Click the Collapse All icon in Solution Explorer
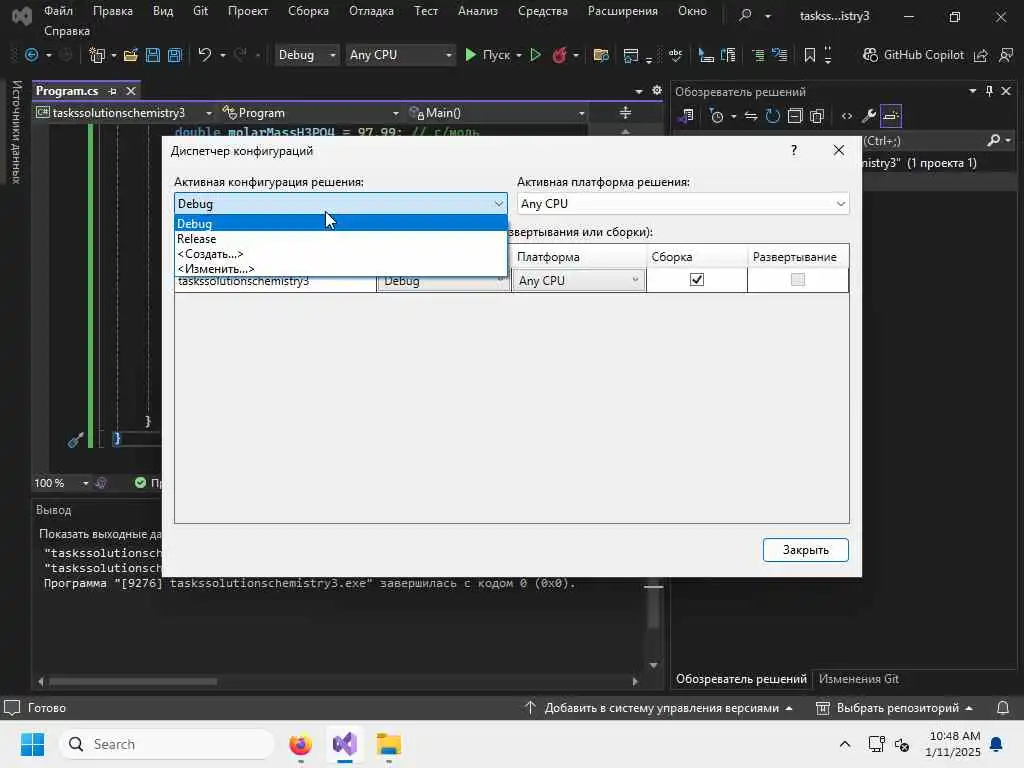 tap(795, 116)
